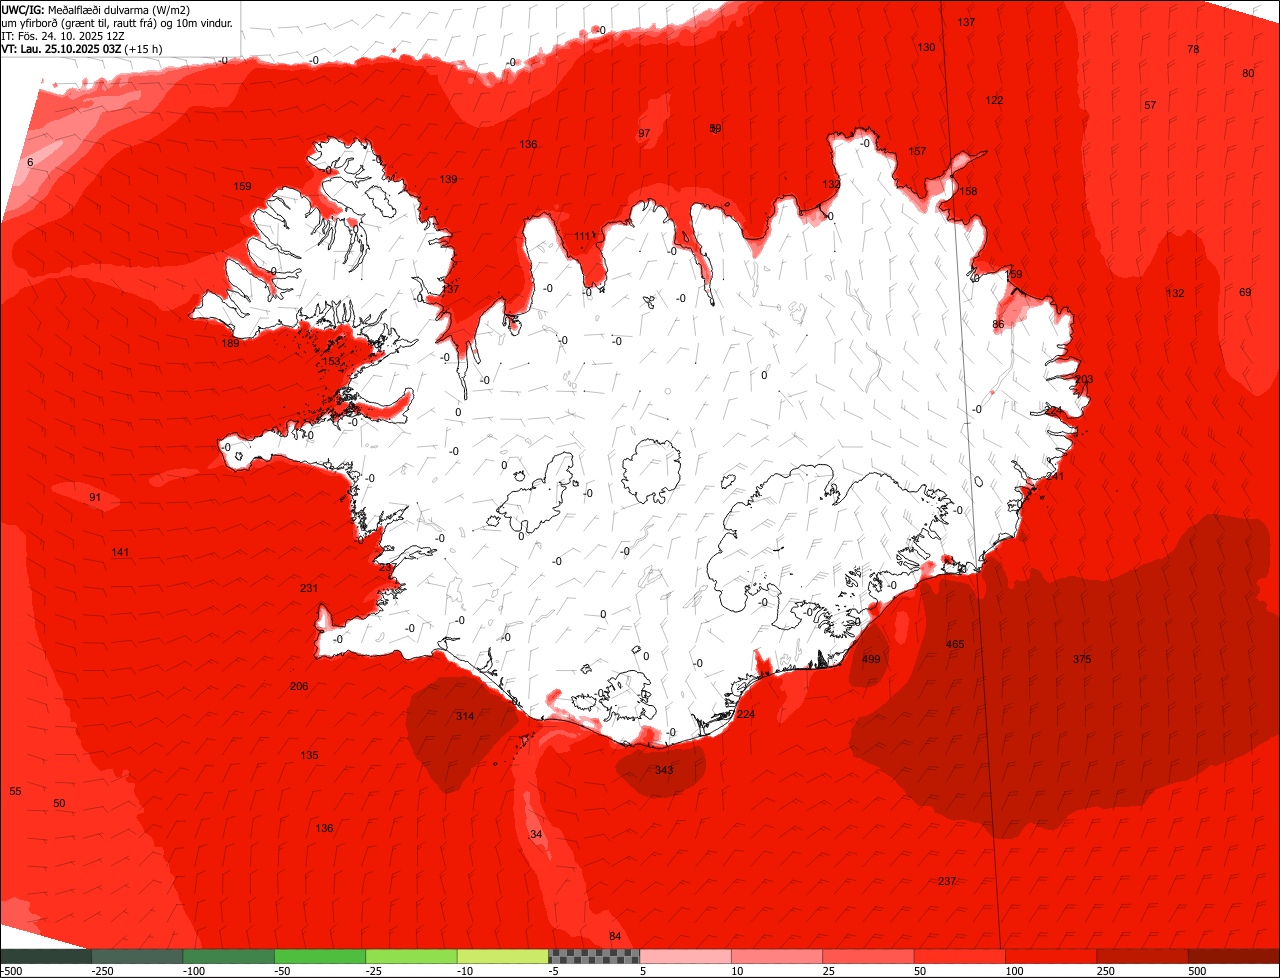This screenshot has height=978, width=1280.
Task: Click the flux value 97 in the northern sea
Action: tap(644, 133)
